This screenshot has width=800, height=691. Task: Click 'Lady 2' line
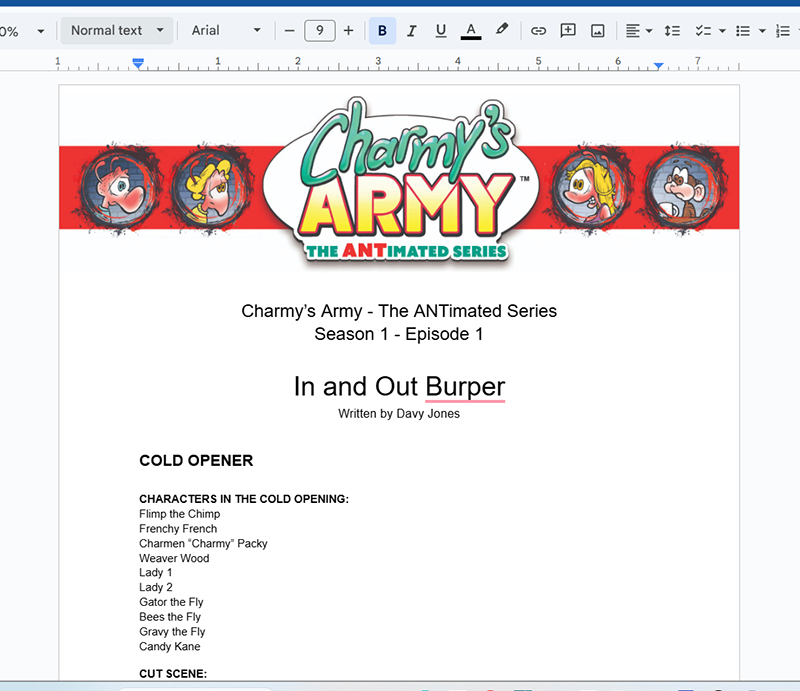156,587
